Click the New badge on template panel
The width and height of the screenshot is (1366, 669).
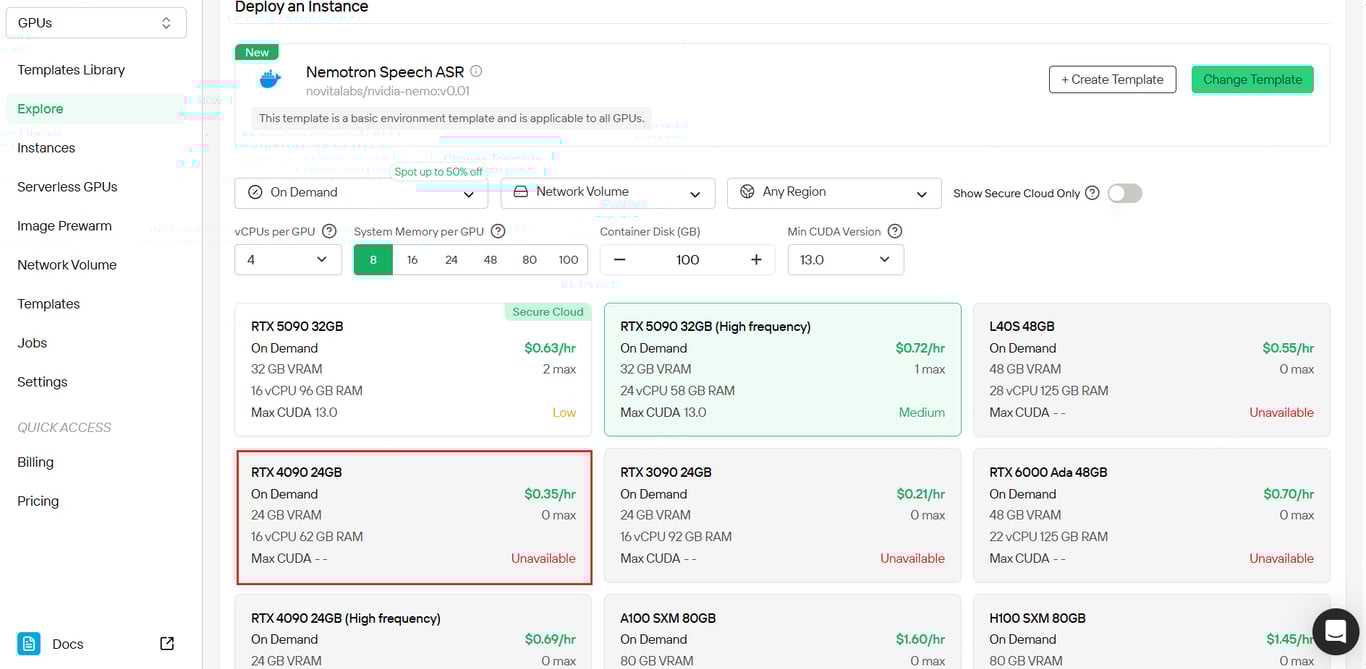click(x=257, y=52)
